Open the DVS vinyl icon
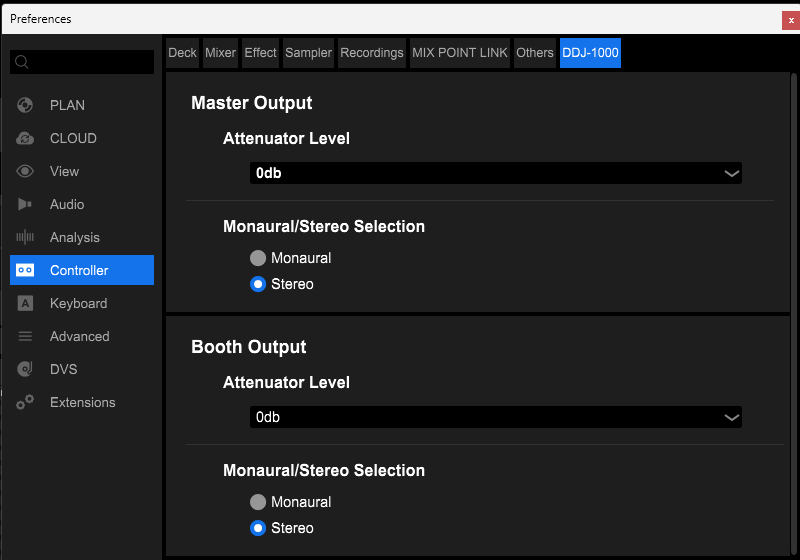The image size is (800, 560). tap(25, 369)
